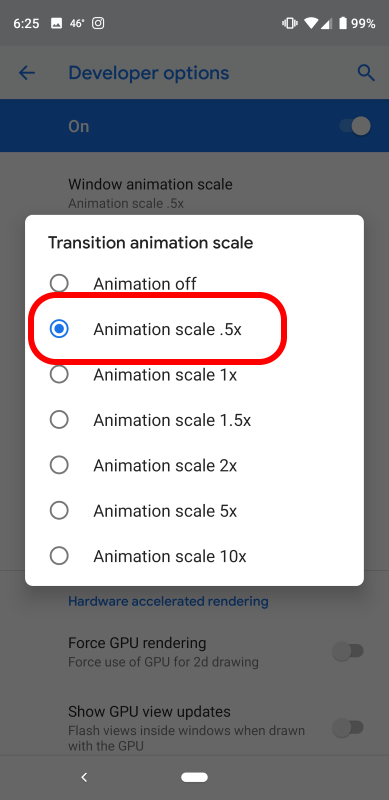Tap the back arrow beside Developer options
Screen dimensions: 389x800
click(27, 73)
